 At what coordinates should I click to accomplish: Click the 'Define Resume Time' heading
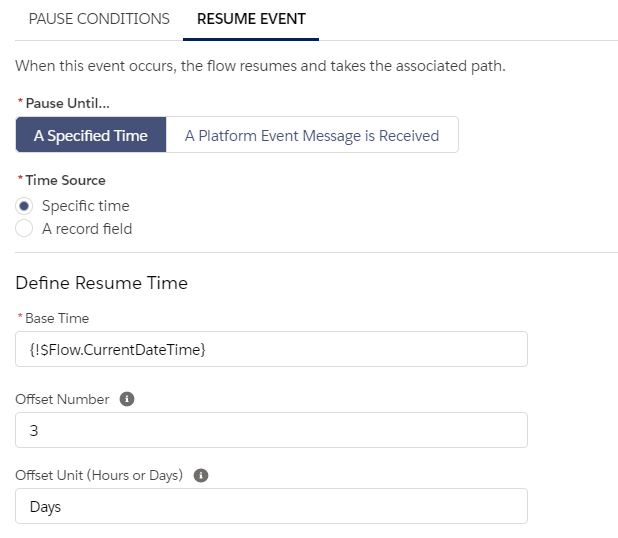(x=101, y=283)
